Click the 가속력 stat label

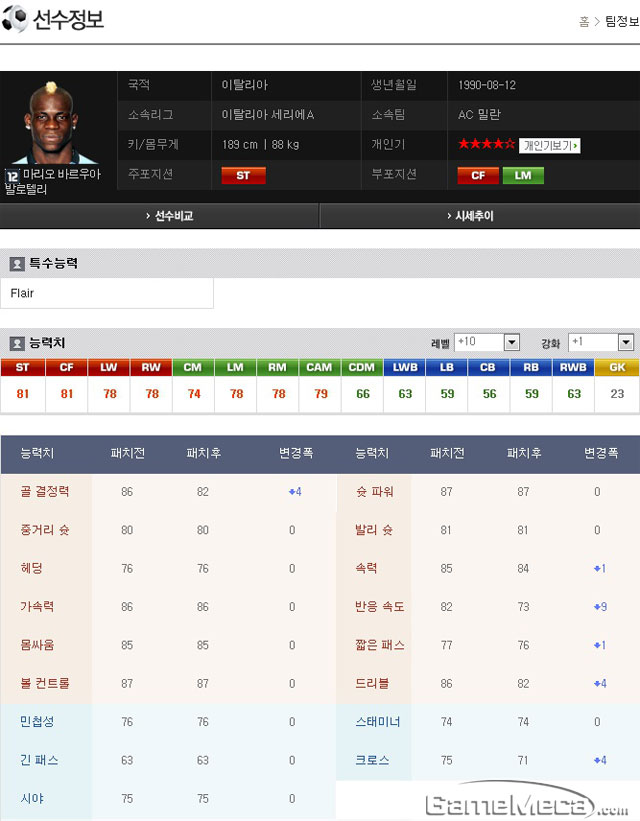click(37, 606)
